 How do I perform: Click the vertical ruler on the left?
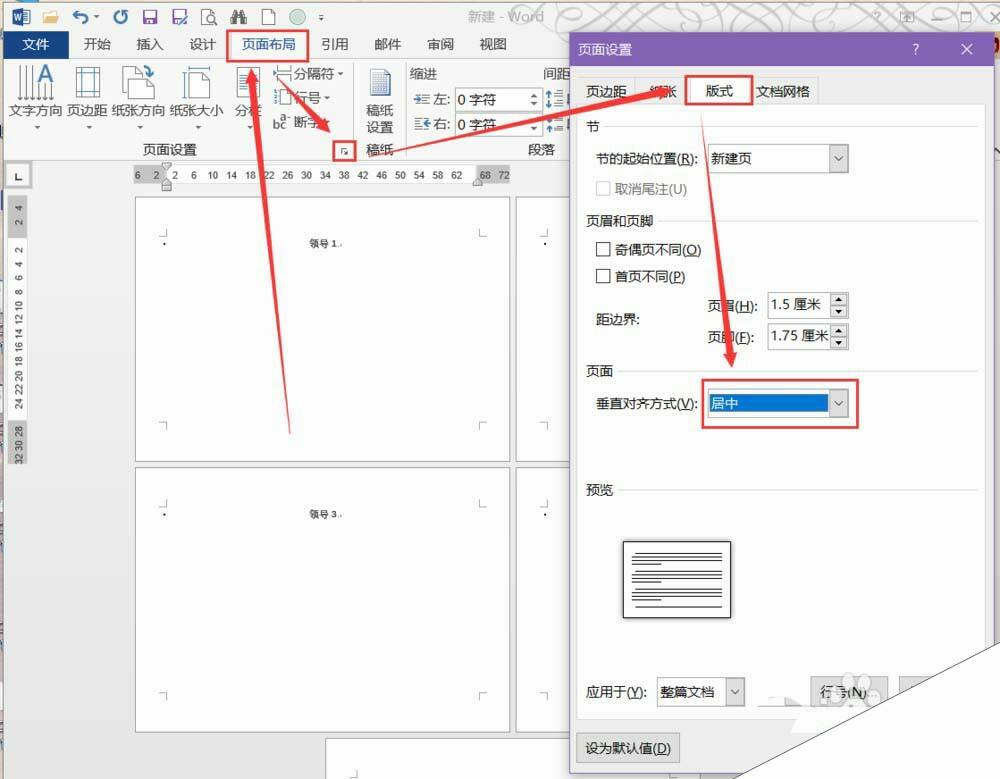pos(18,329)
